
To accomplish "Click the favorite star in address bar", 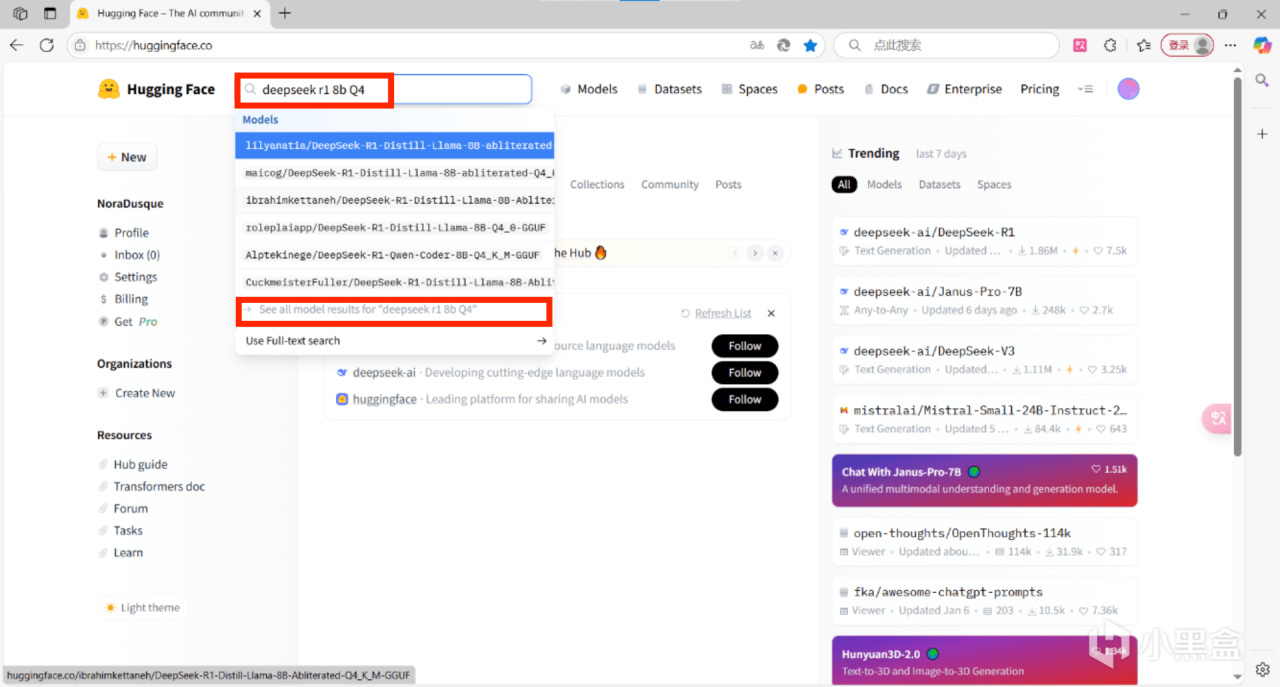I will [x=810, y=45].
